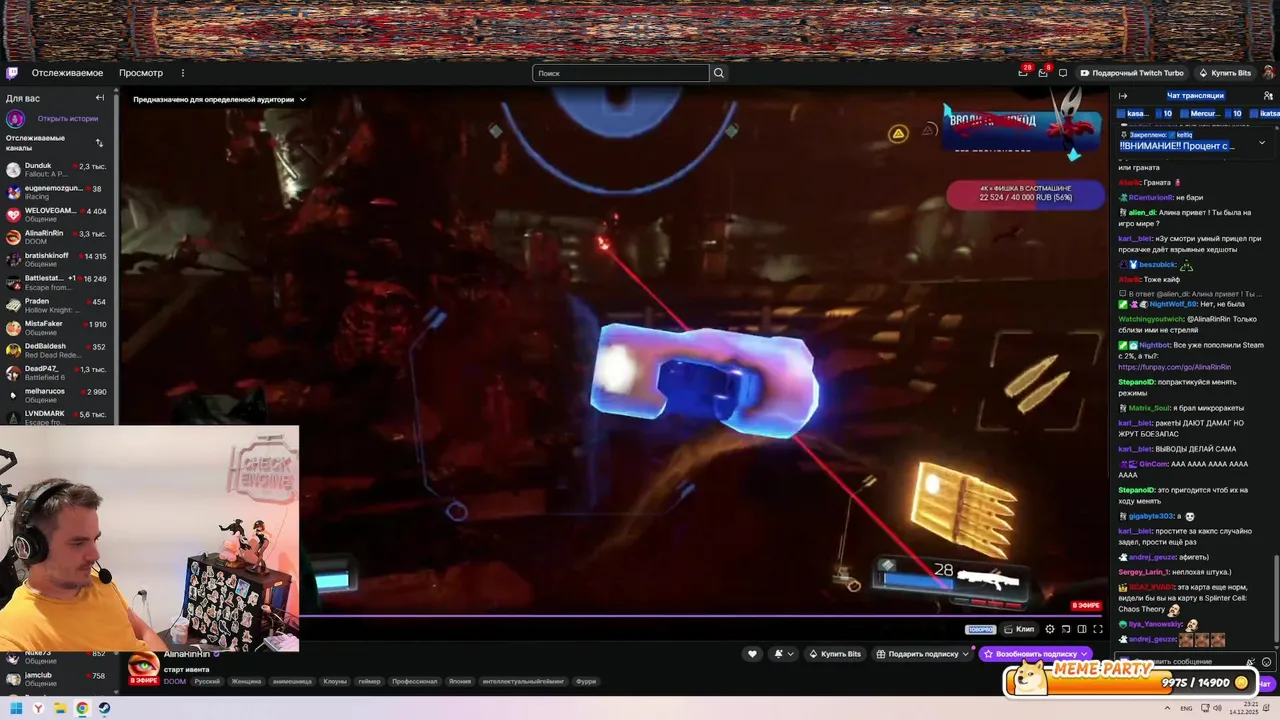Click the chat scrollbar
The height and width of the screenshot is (720, 1280).
1275,600
